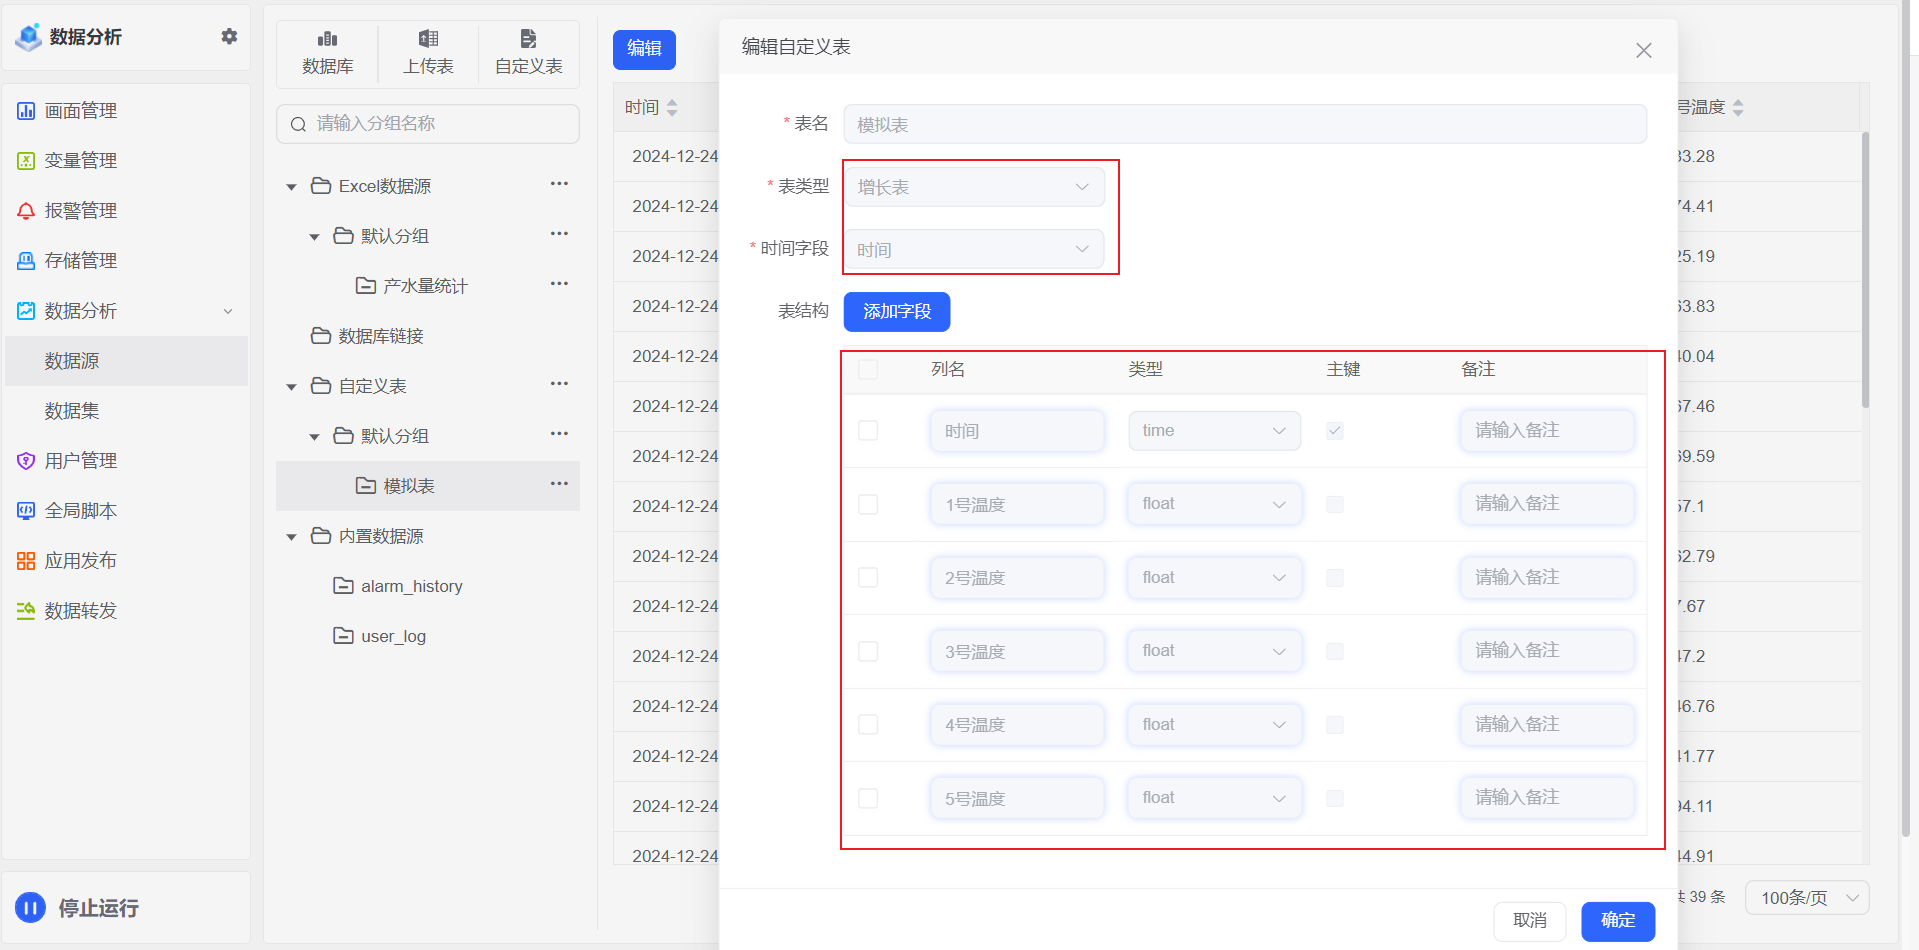Close the 编辑自定义表 dialog
This screenshot has width=1919, height=950.
click(1643, 50)
